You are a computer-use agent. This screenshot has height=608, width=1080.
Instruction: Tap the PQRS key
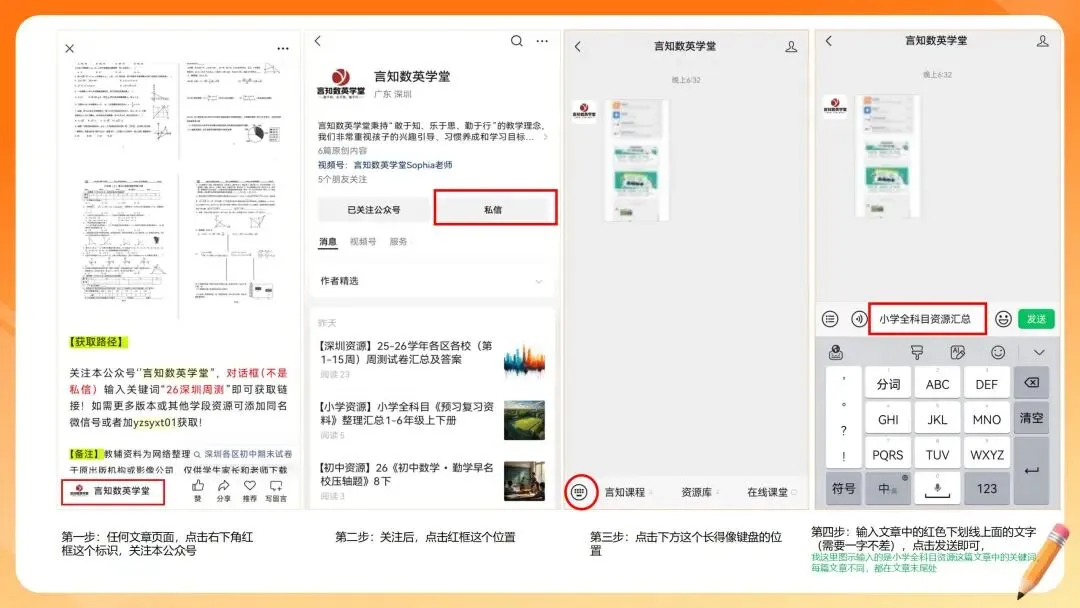pyautogui.click(x=888, y=454)
